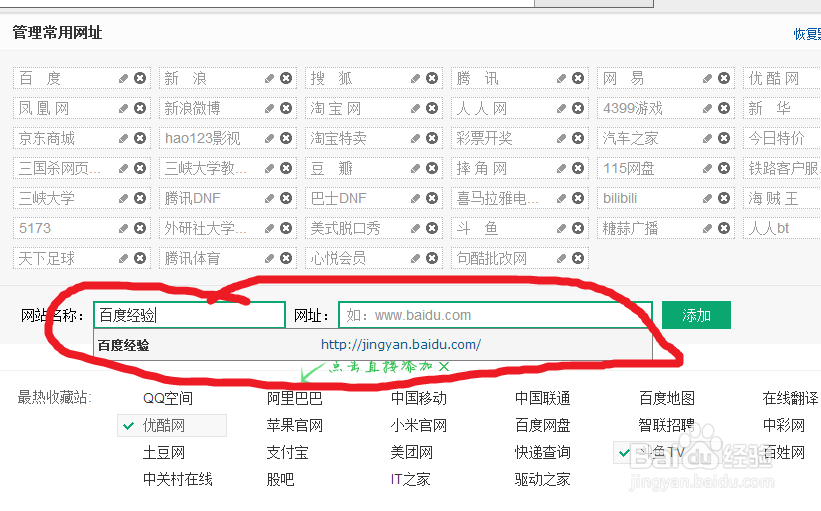821x511 pixels.
Task: Add QQ空间 from hot sites
Action: [x=168, y=398]
